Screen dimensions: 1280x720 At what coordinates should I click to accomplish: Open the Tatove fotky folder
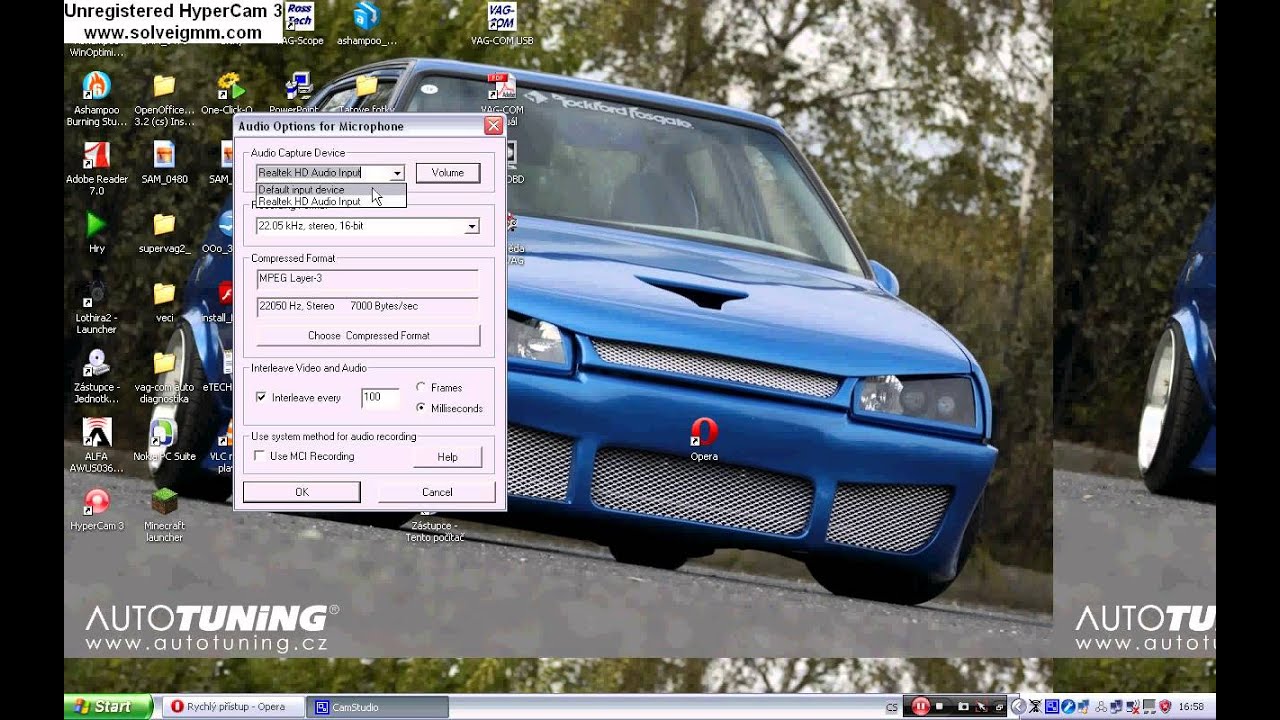click(x=367, y=93)
